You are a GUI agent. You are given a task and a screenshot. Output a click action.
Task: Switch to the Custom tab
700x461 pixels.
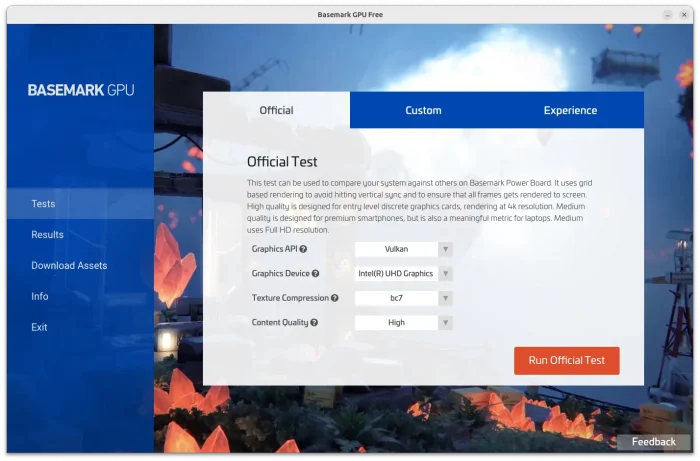pos(423,110)
